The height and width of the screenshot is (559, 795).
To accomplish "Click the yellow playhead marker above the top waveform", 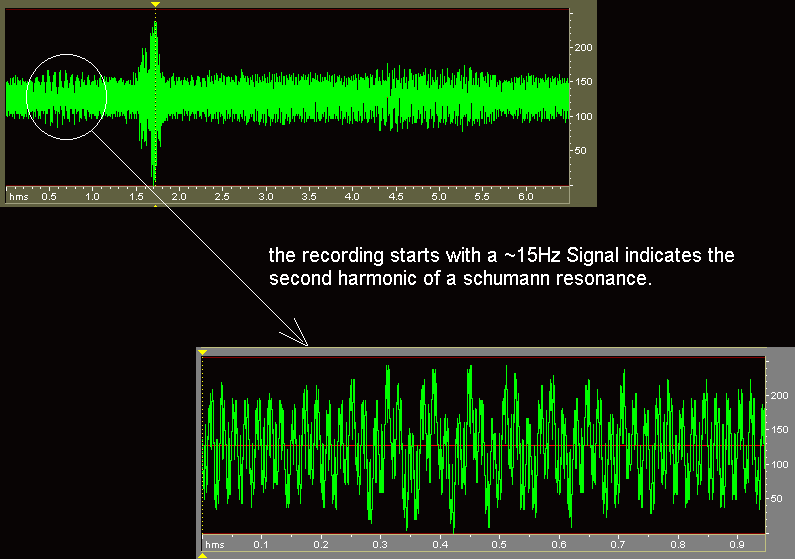I will click(x=154, y=5).
